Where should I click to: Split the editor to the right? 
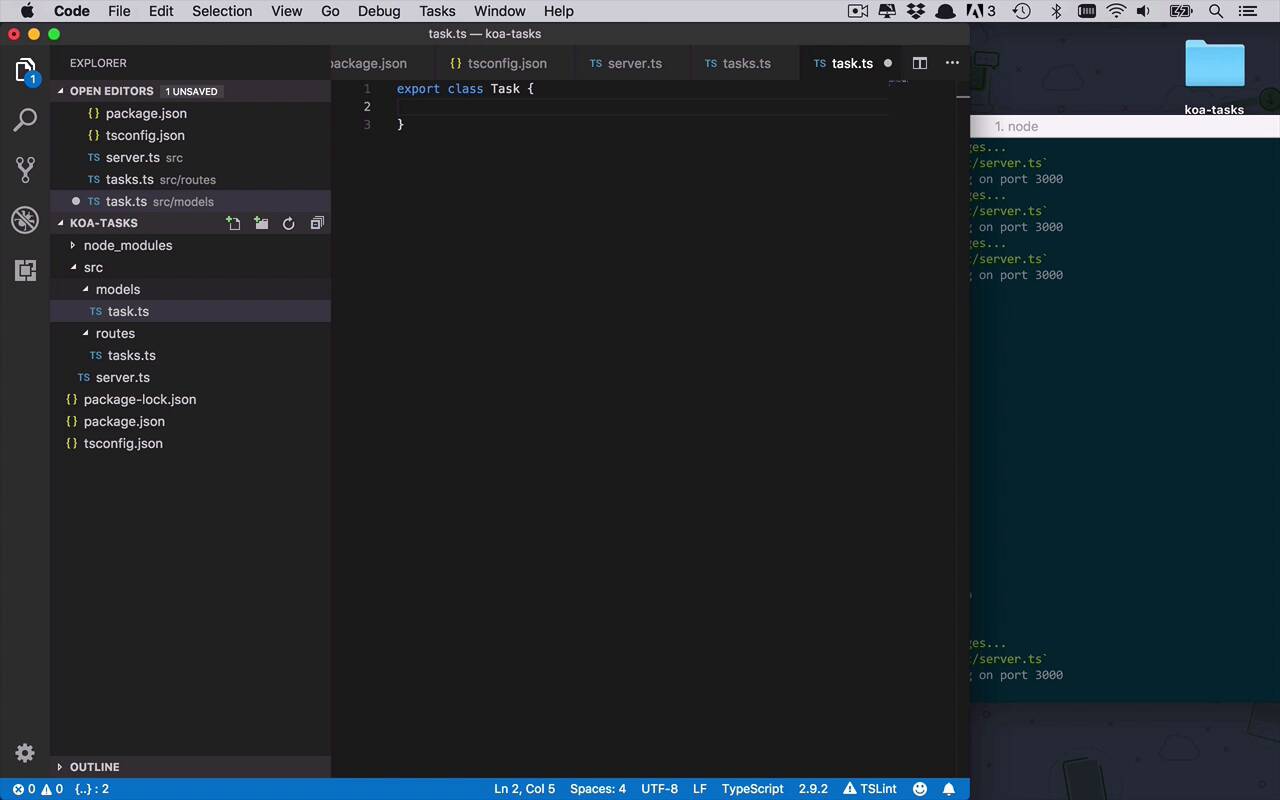920,63
